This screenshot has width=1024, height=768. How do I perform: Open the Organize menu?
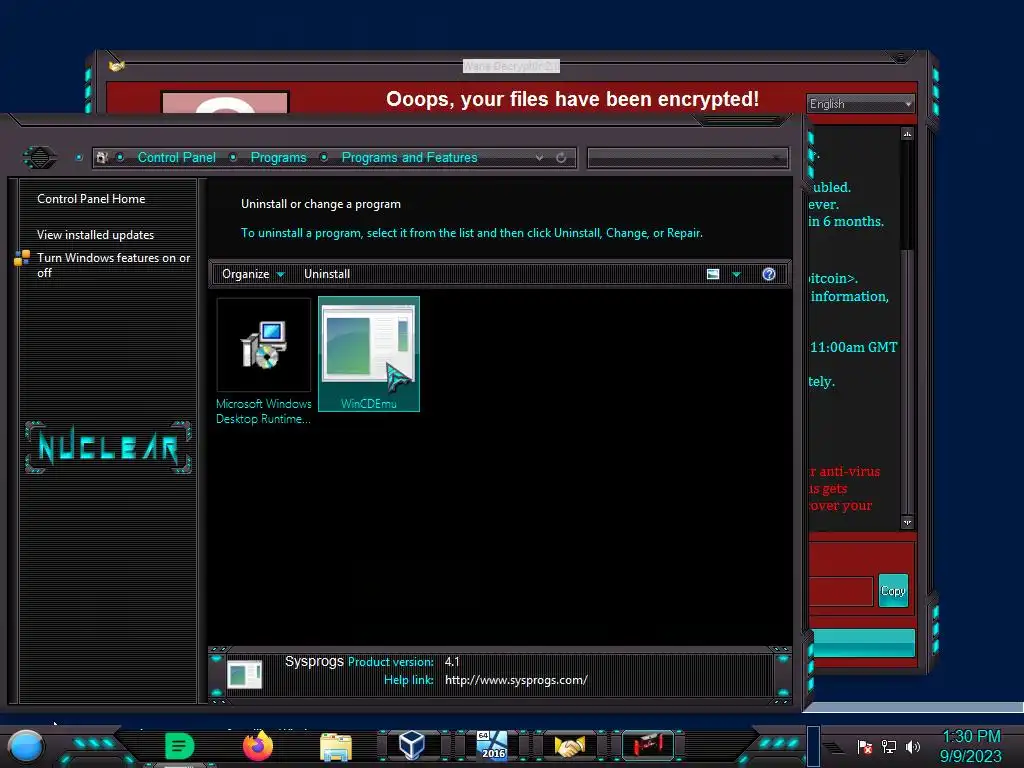pos(253,274)
